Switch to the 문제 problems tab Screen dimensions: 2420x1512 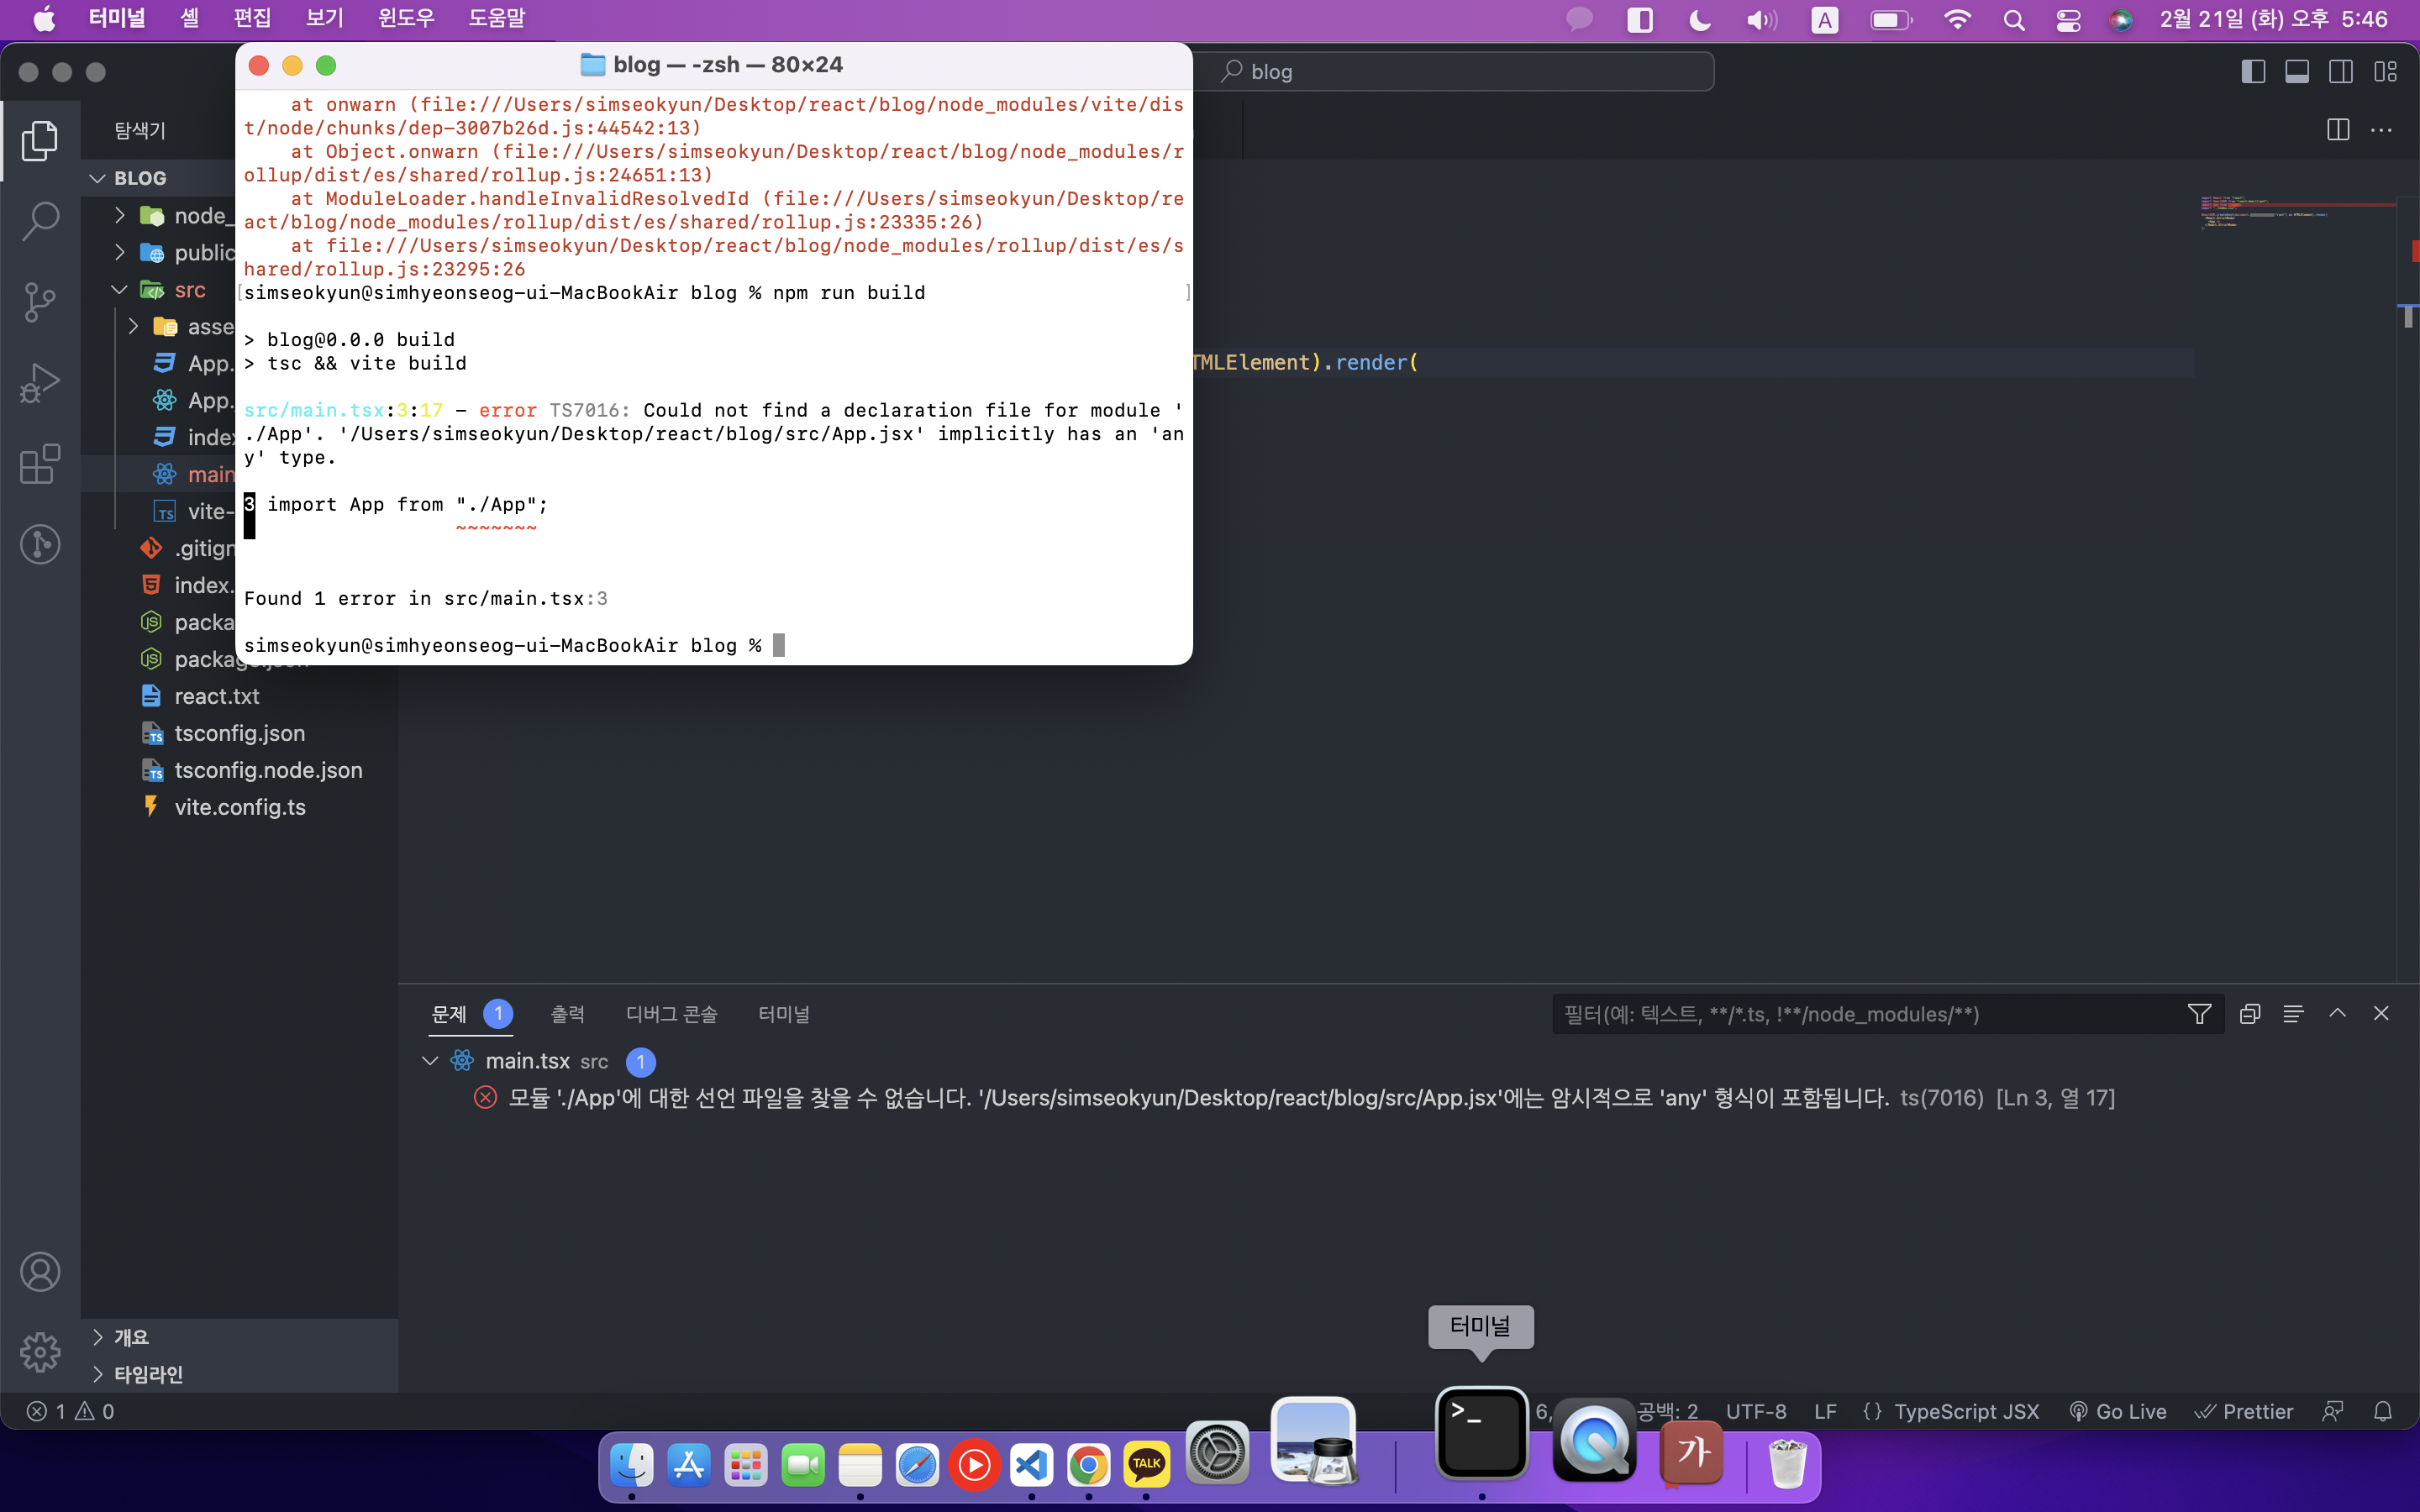(449, 1014)
